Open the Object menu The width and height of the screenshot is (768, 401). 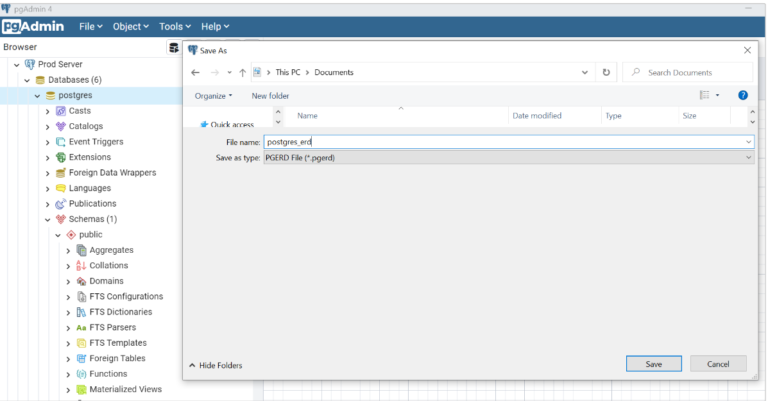(130, 26)
